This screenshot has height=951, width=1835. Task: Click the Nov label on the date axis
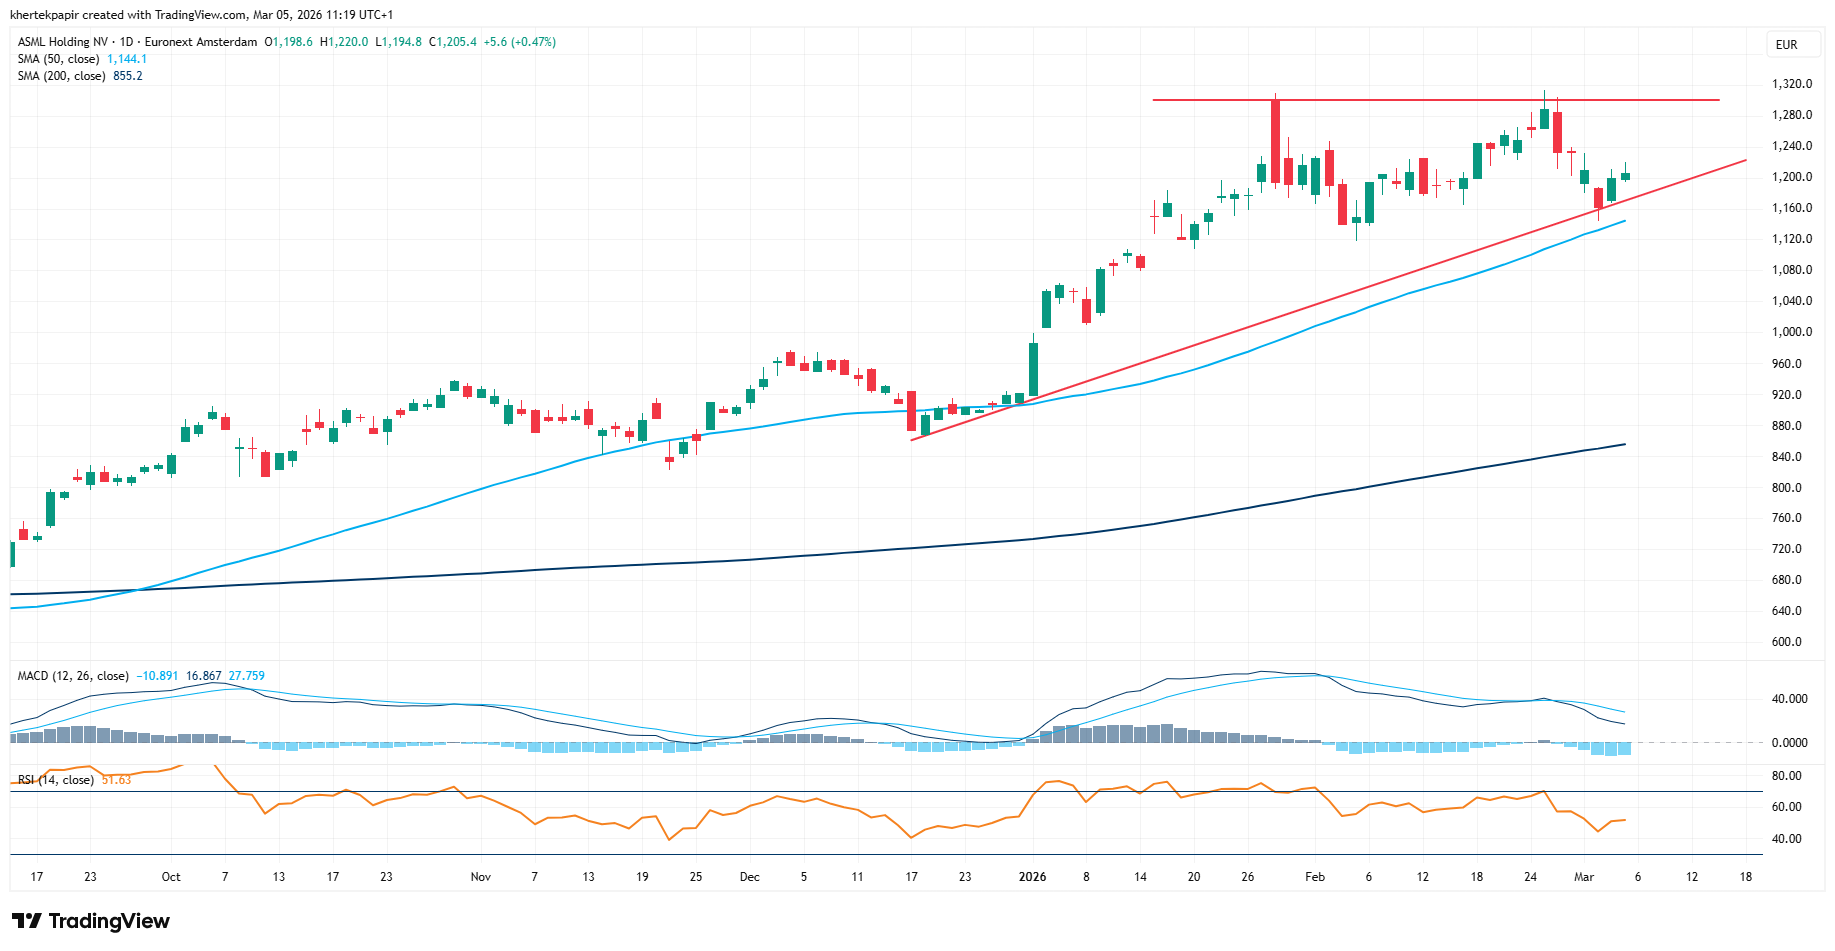click(x=481, y=877)
